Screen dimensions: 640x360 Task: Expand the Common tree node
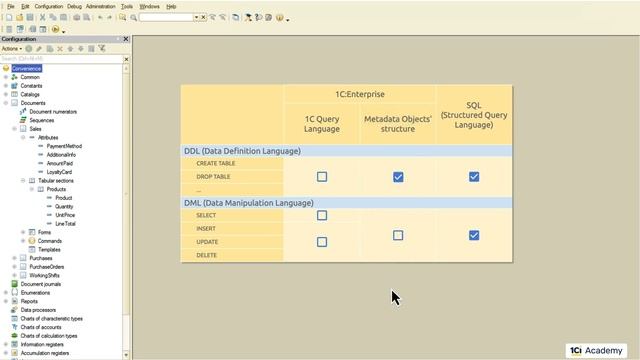[x=6, y=77]
